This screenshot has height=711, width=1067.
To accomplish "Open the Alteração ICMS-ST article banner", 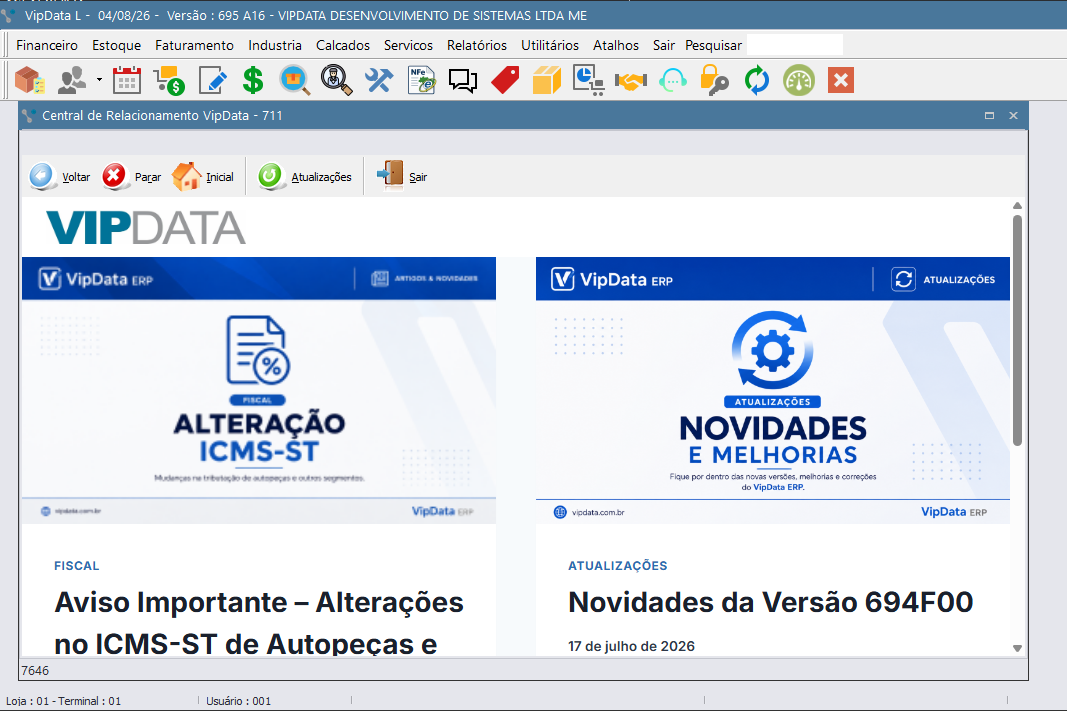I will click(x=259, y=391).
